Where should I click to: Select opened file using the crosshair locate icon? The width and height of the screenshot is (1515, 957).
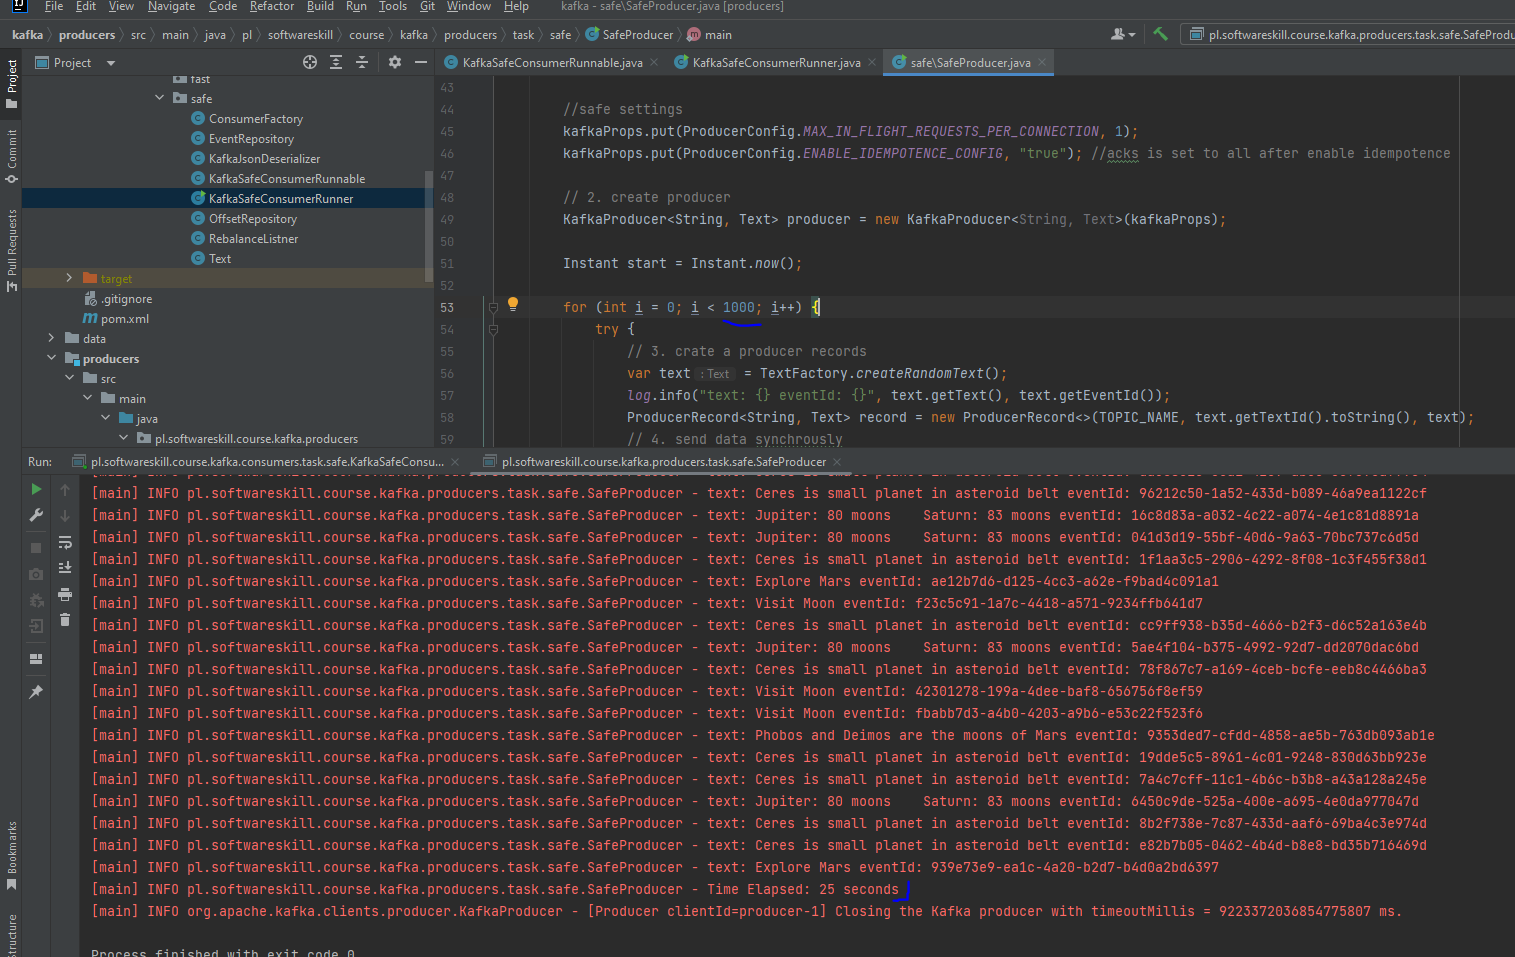tap(309, 61)
